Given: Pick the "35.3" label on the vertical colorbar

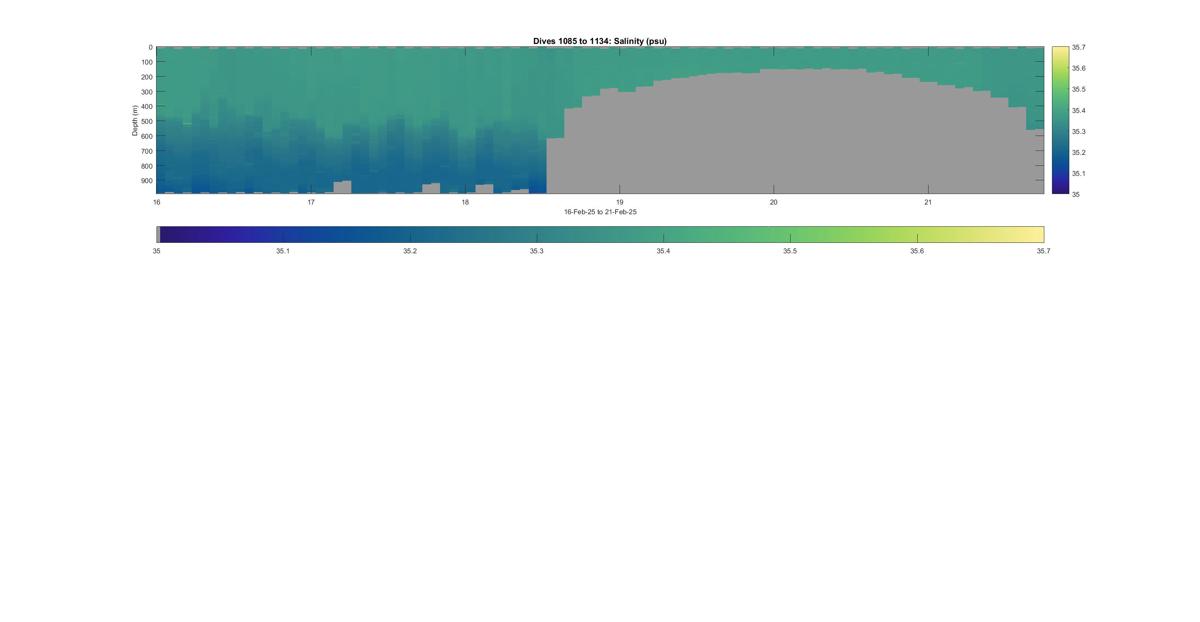Looking at the screenshot, I should coord(1078,131).
